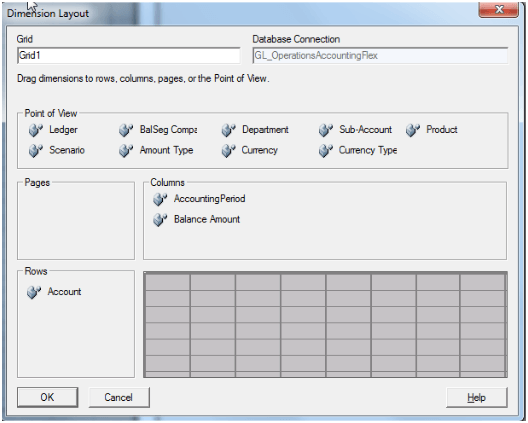Image resolution: width=528 pixels, height=423 pixels.
Task: Select the Scenario dimension icon
Action: (x=36, y=151)
